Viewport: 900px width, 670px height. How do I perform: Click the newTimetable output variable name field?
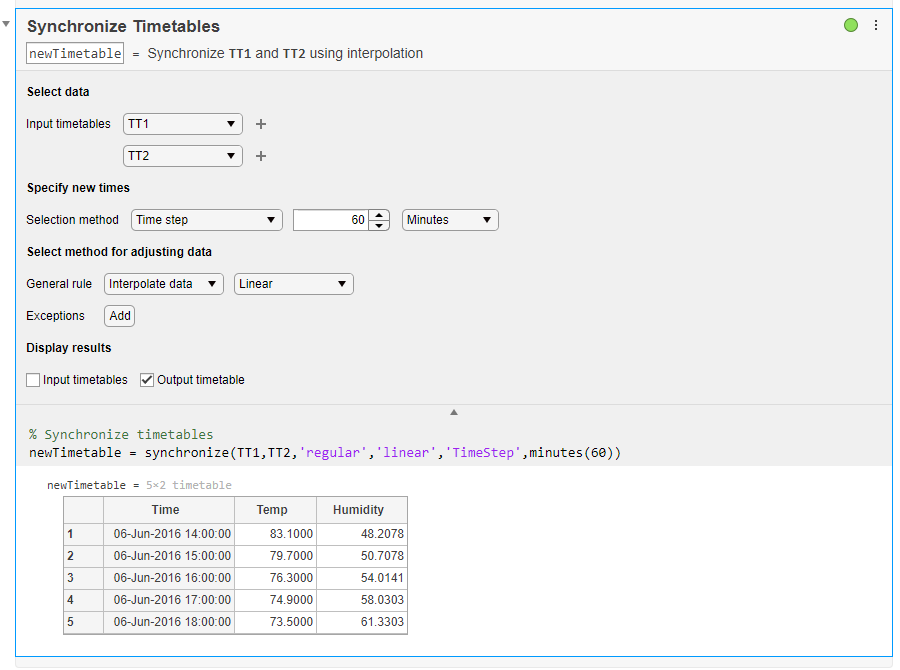pyautogui.click(x=76, y=53)
